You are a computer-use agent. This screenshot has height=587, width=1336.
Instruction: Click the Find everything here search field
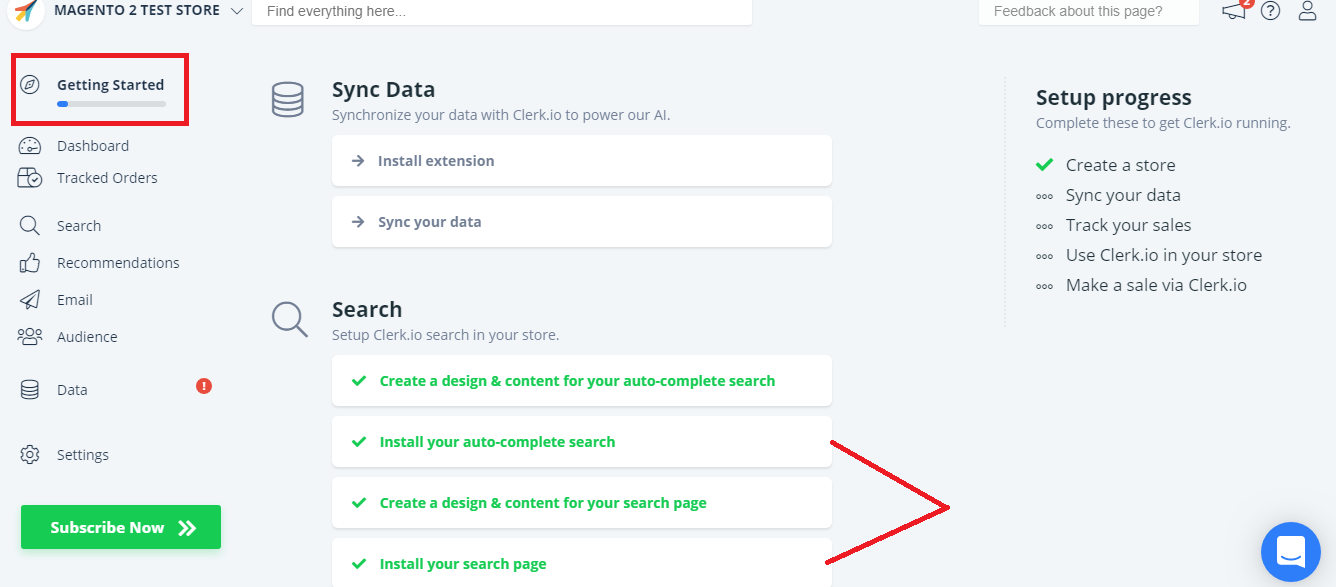pyautogui.click(x=501, y=12)
